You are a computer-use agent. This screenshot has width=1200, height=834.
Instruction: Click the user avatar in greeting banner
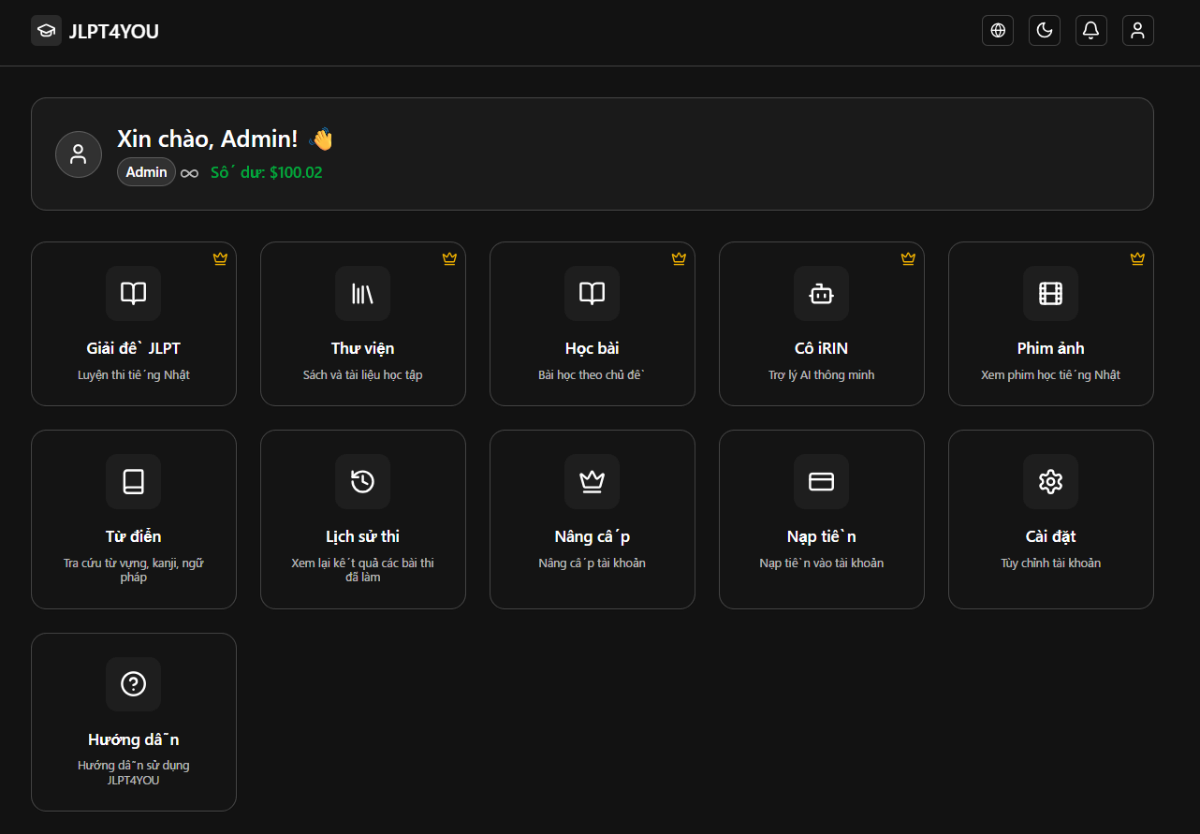[78, 154]
